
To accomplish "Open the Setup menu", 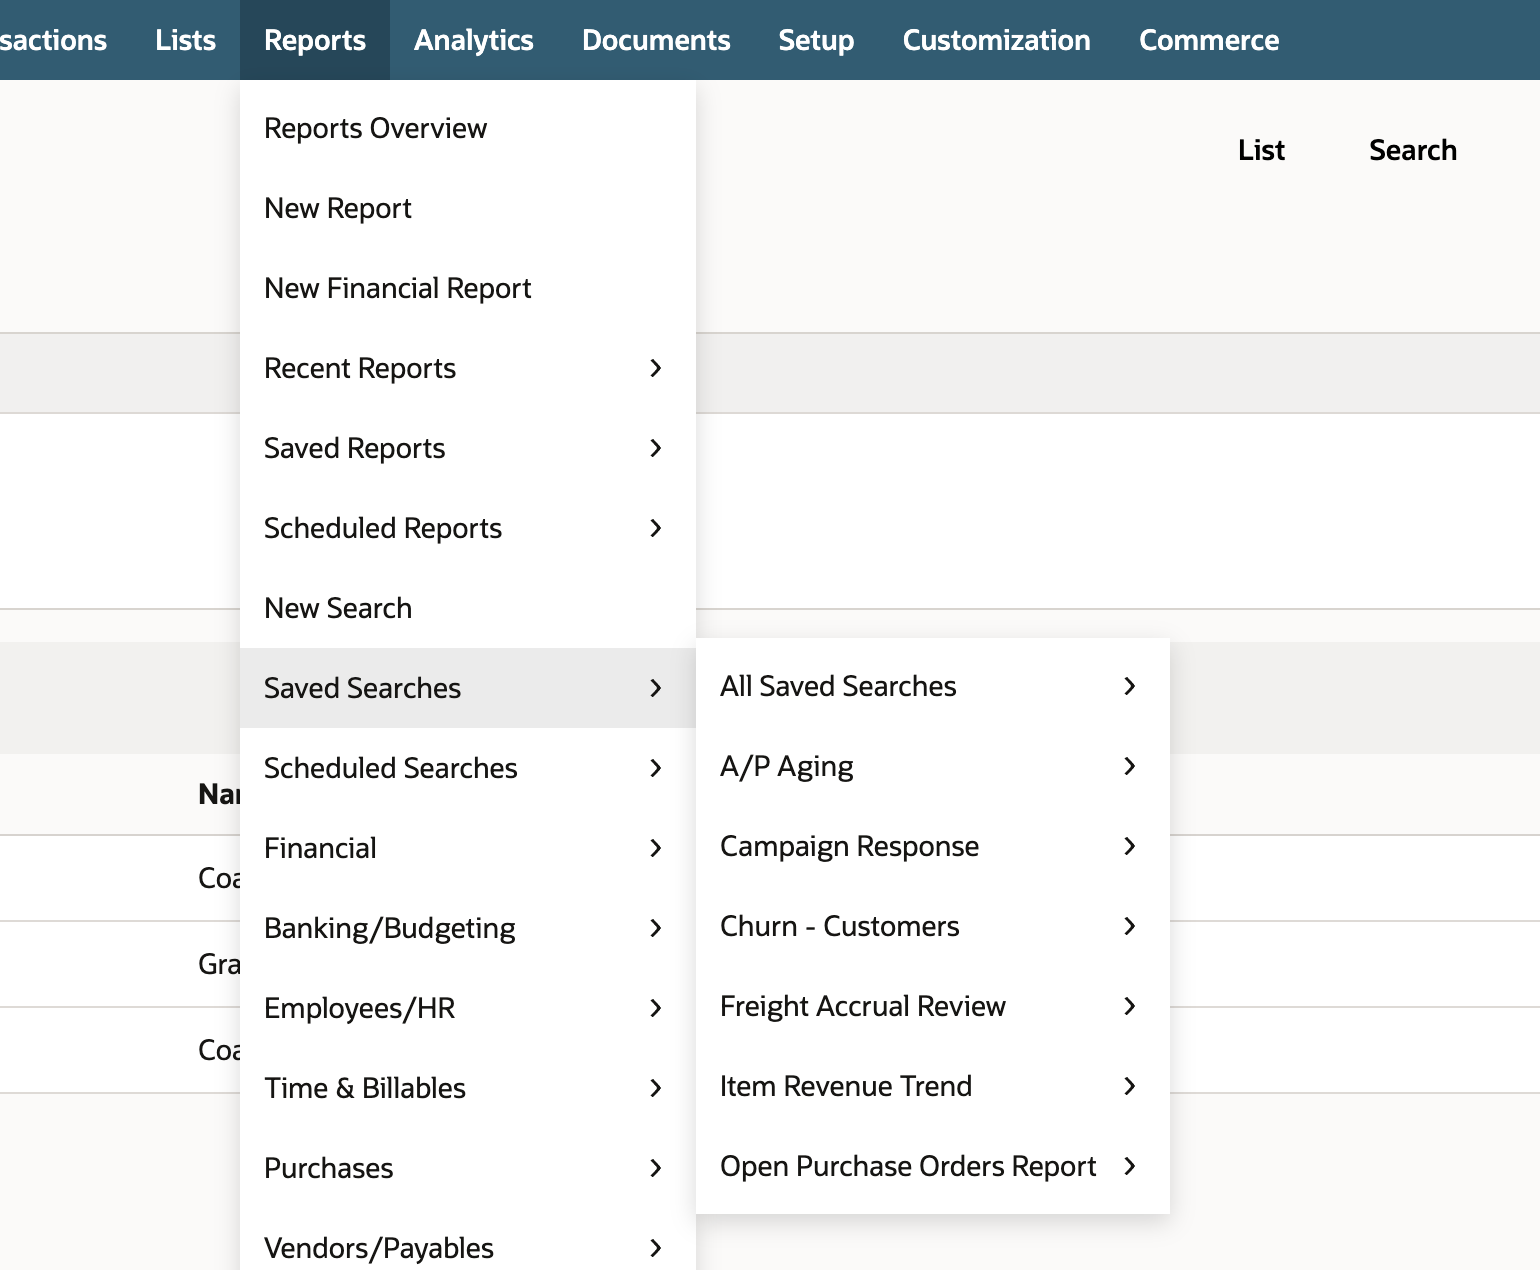I will (x=816, y=40).
